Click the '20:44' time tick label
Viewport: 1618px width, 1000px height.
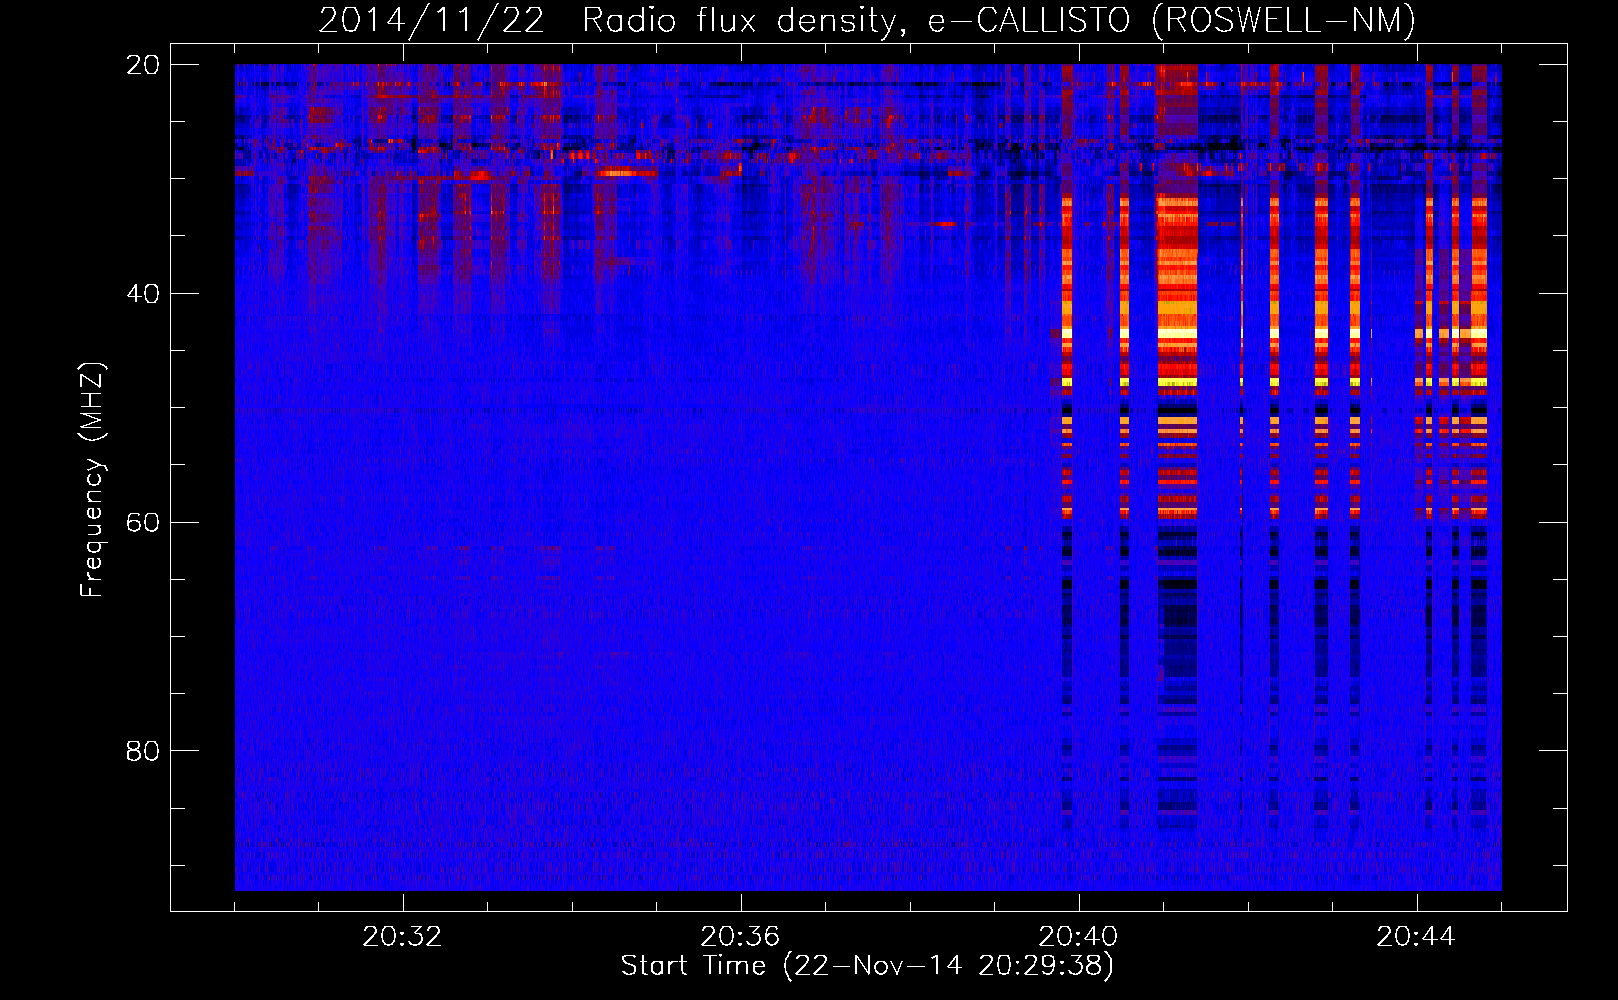click(1416, 937)
